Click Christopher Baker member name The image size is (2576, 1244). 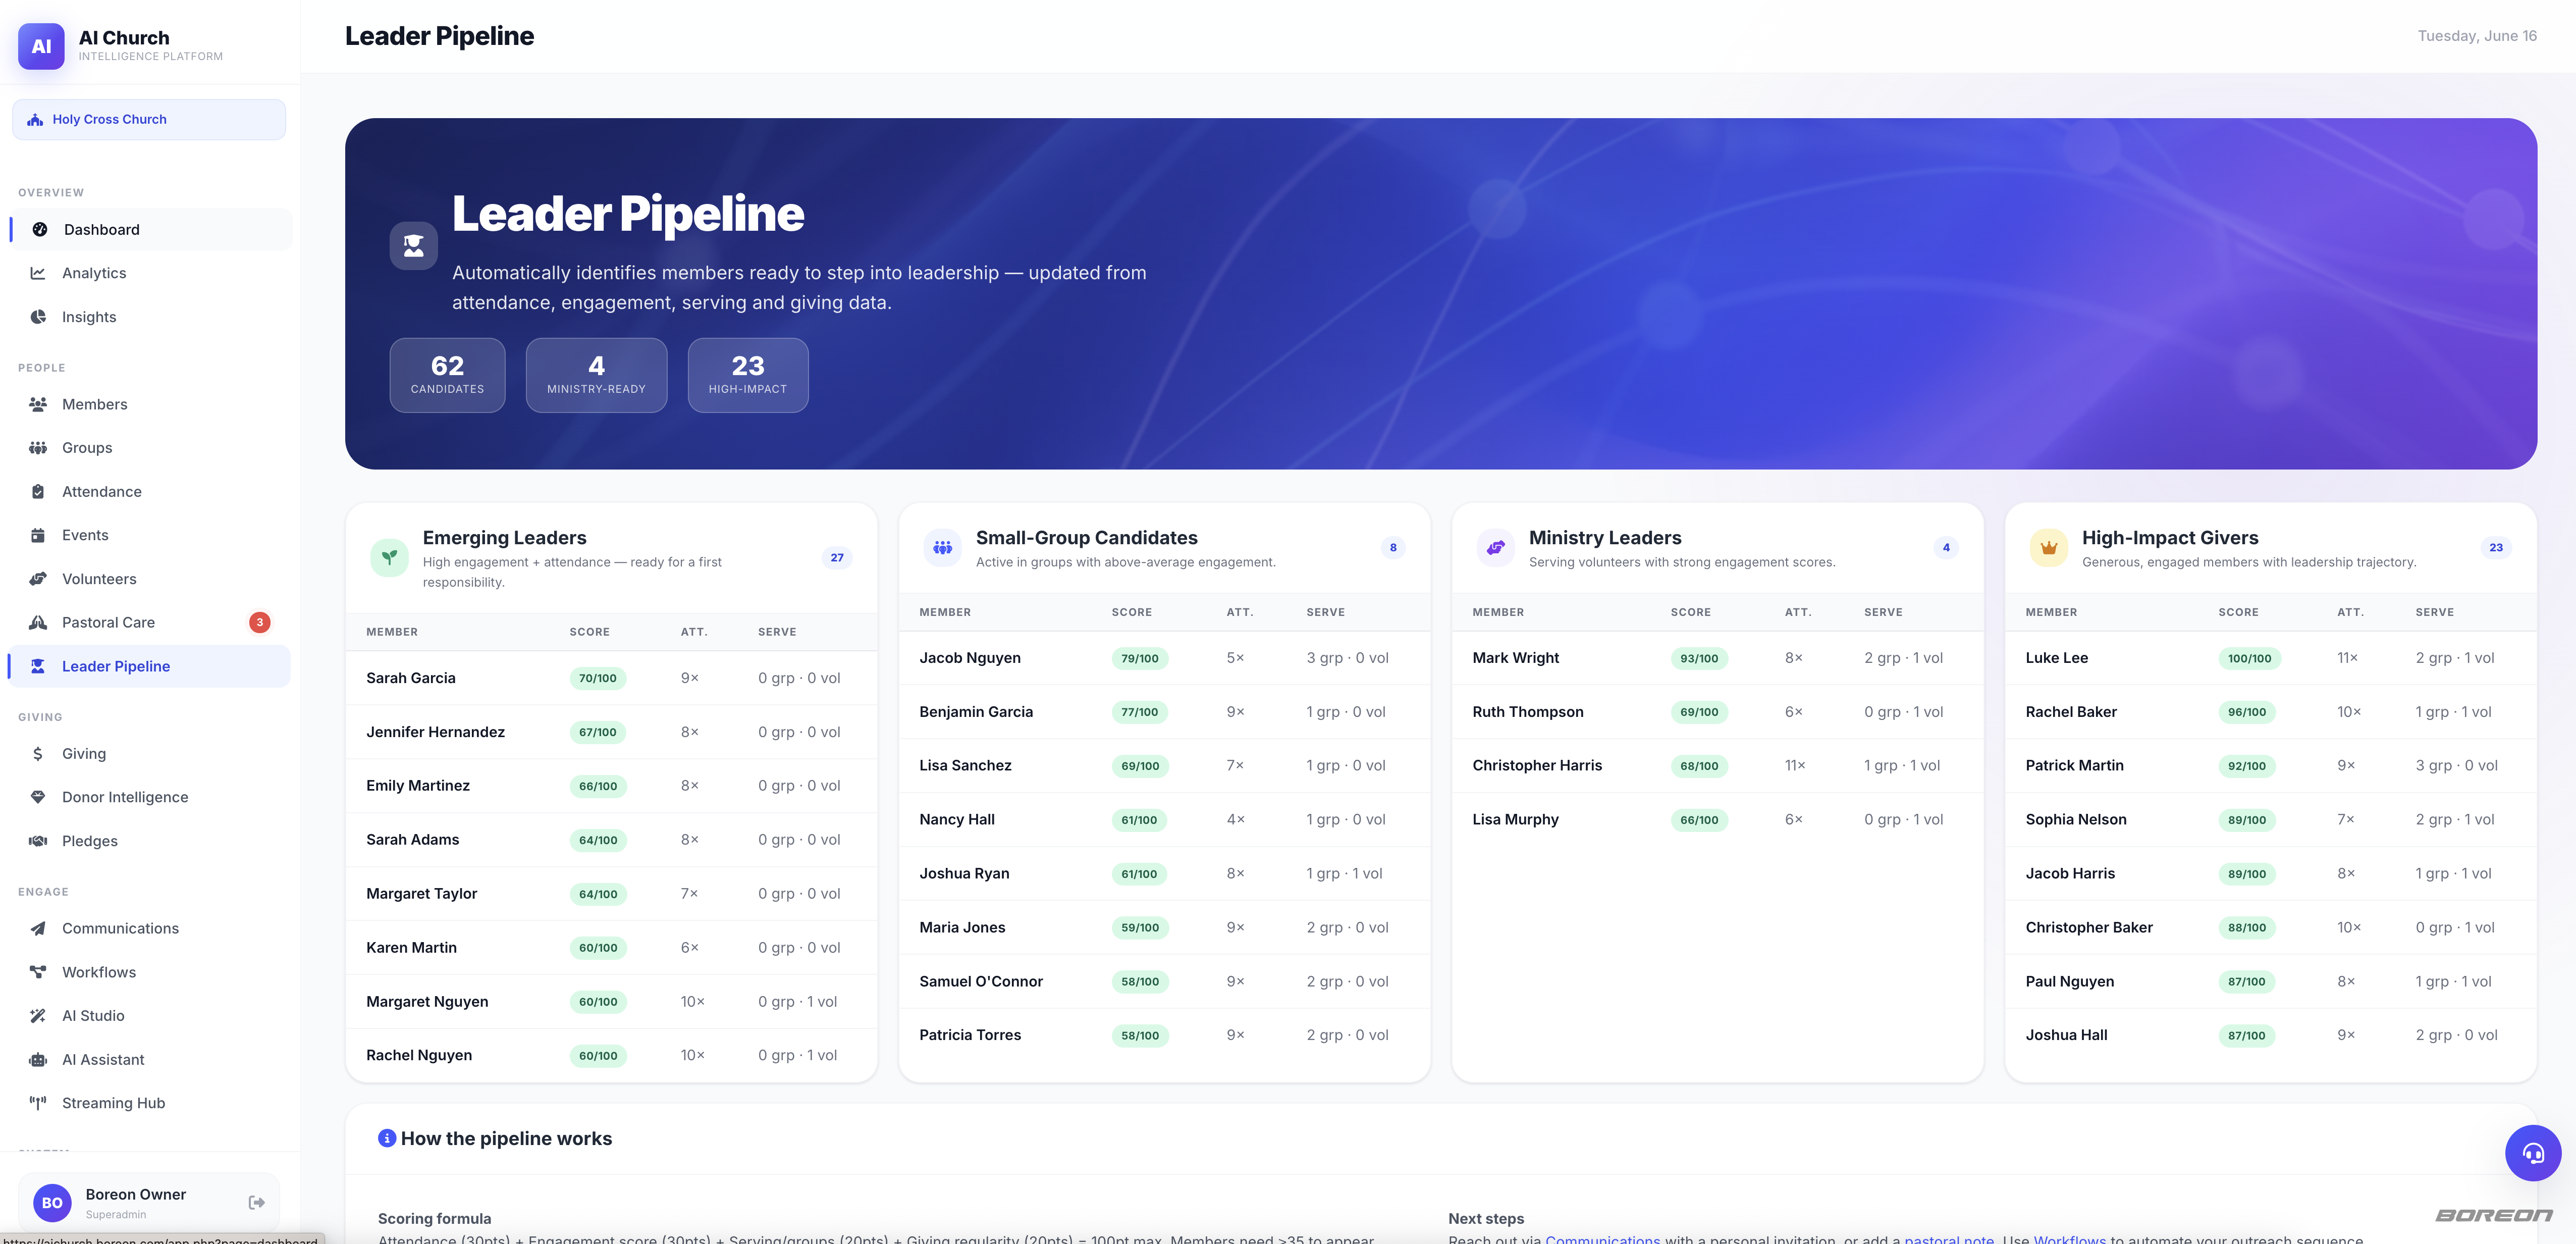[x=2089, y=928]
